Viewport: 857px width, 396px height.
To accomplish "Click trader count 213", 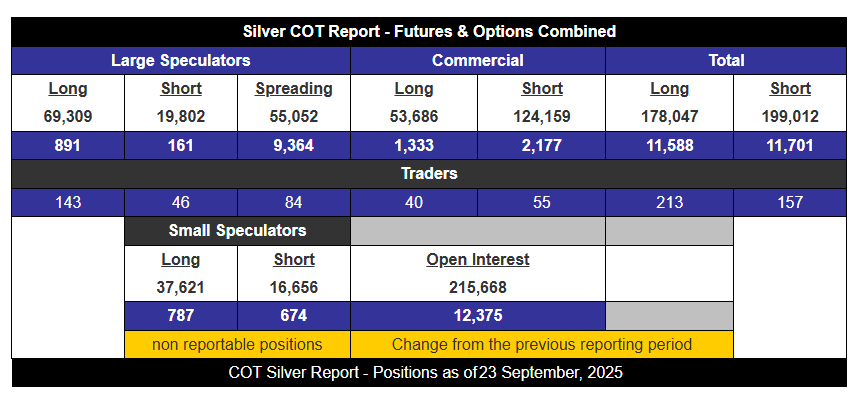I will tap(670, 203).
